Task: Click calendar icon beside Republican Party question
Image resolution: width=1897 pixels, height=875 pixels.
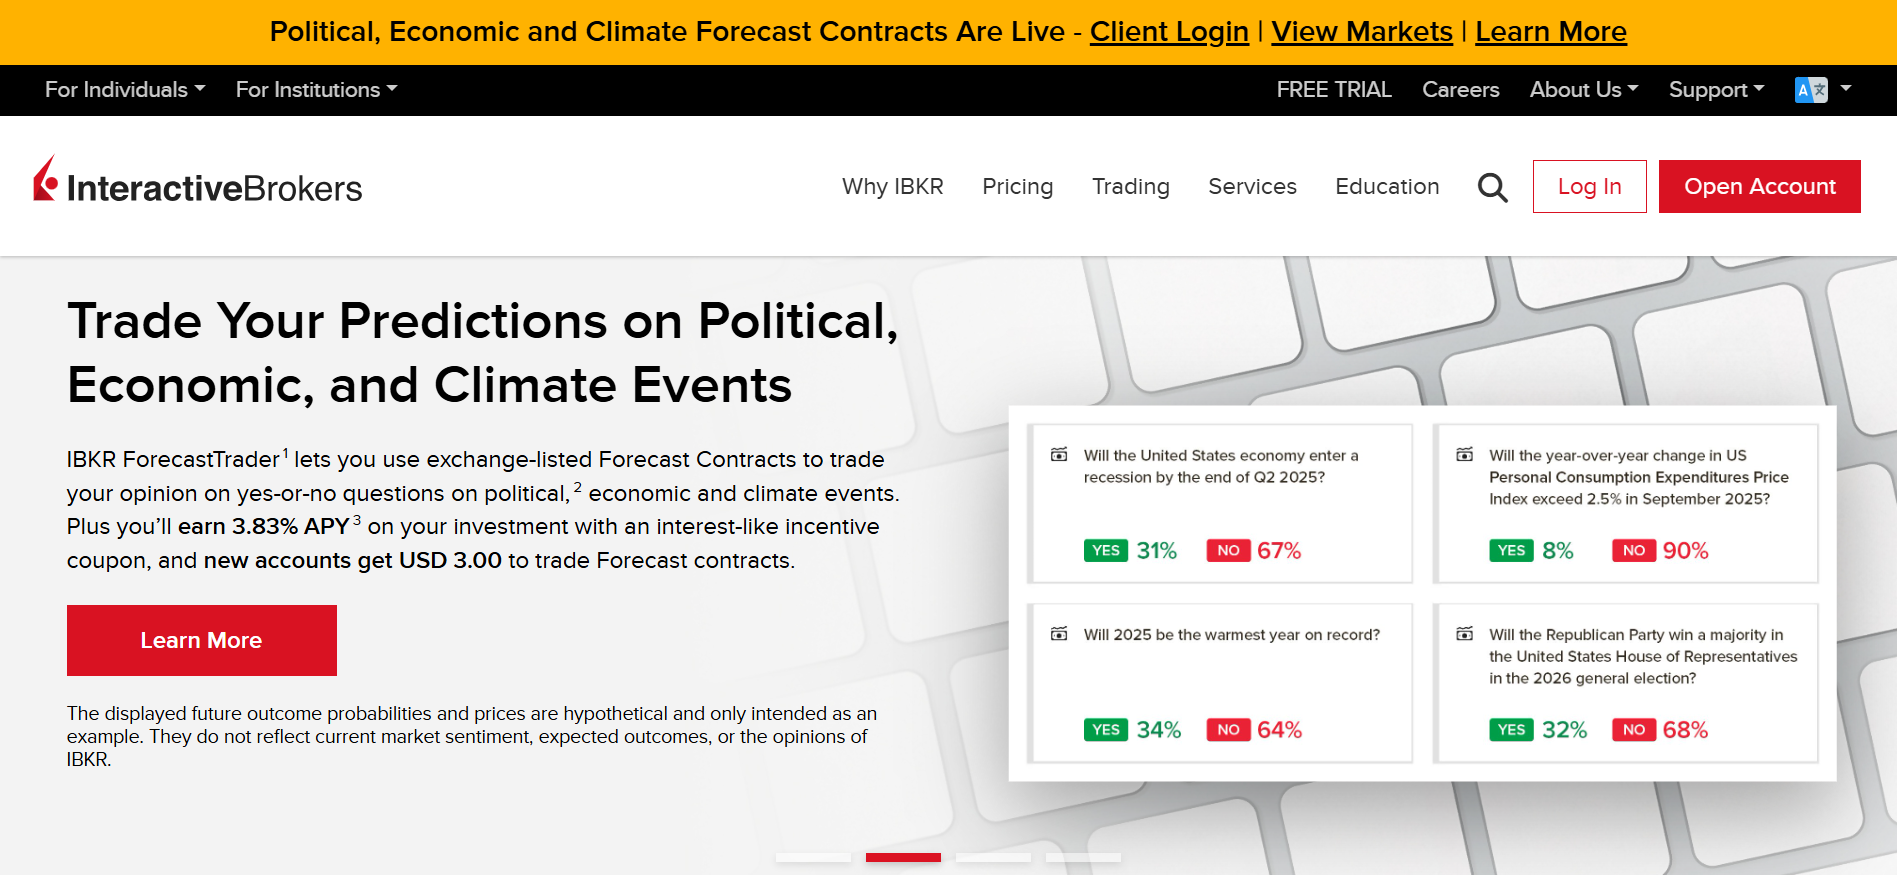Action: click(x=1465, y=634)
